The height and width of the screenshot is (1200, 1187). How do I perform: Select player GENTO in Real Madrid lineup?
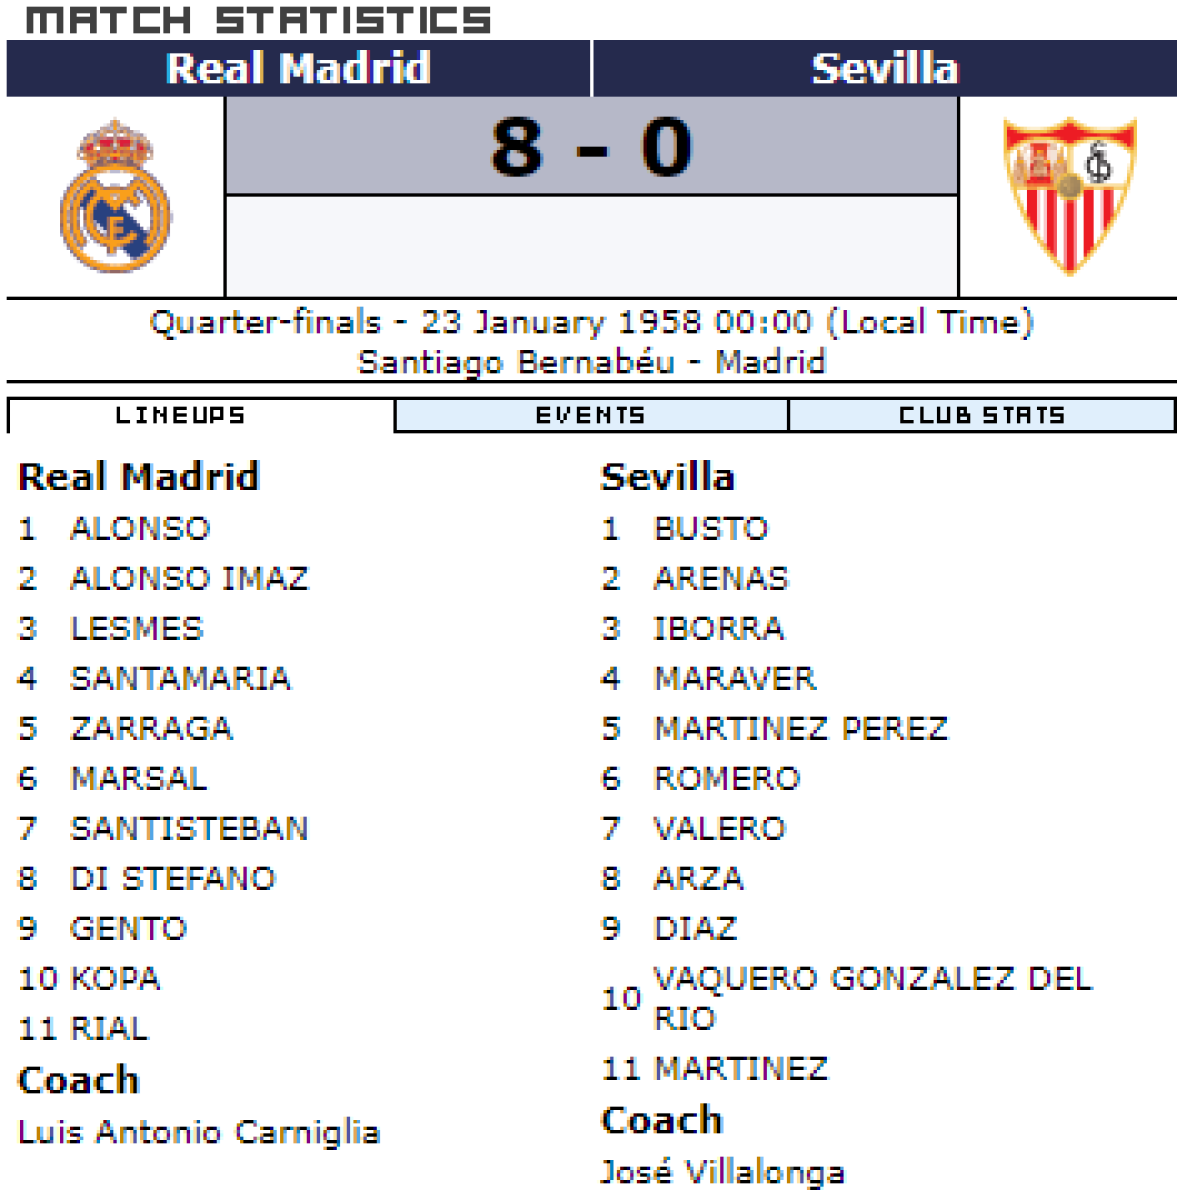click(128, 929)
